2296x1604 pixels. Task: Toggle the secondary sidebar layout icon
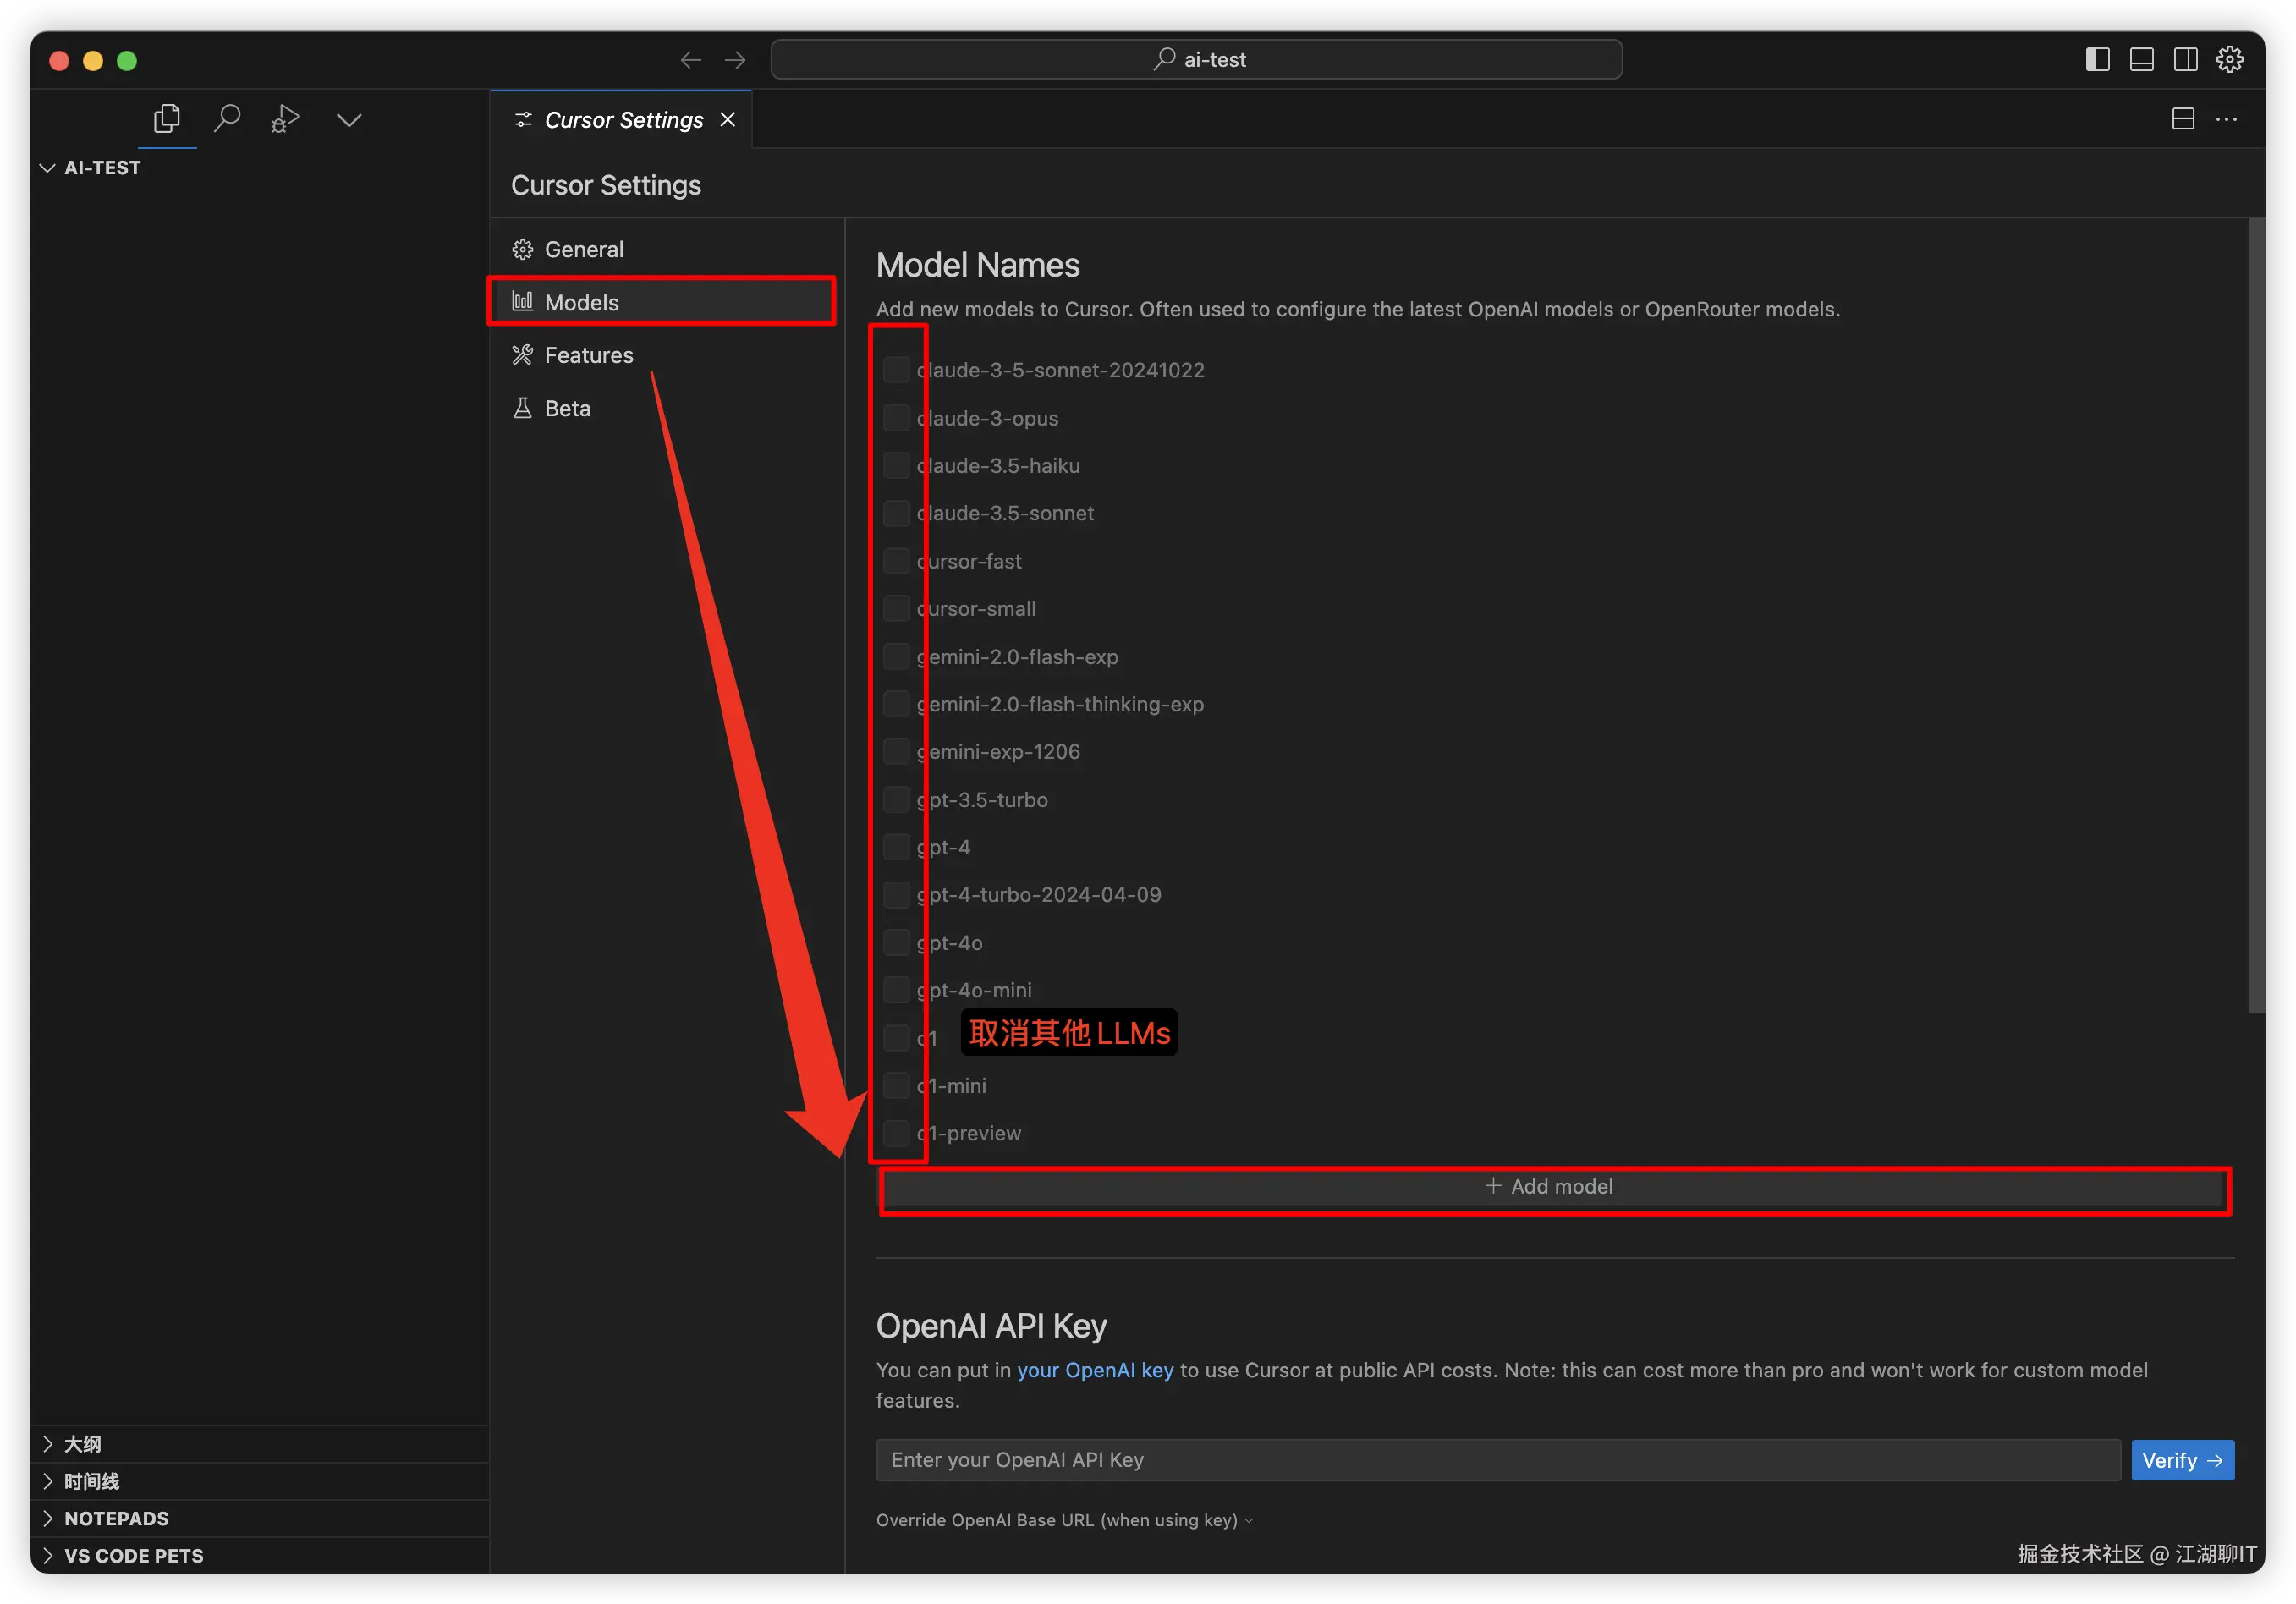click(x=2185, y=60)
